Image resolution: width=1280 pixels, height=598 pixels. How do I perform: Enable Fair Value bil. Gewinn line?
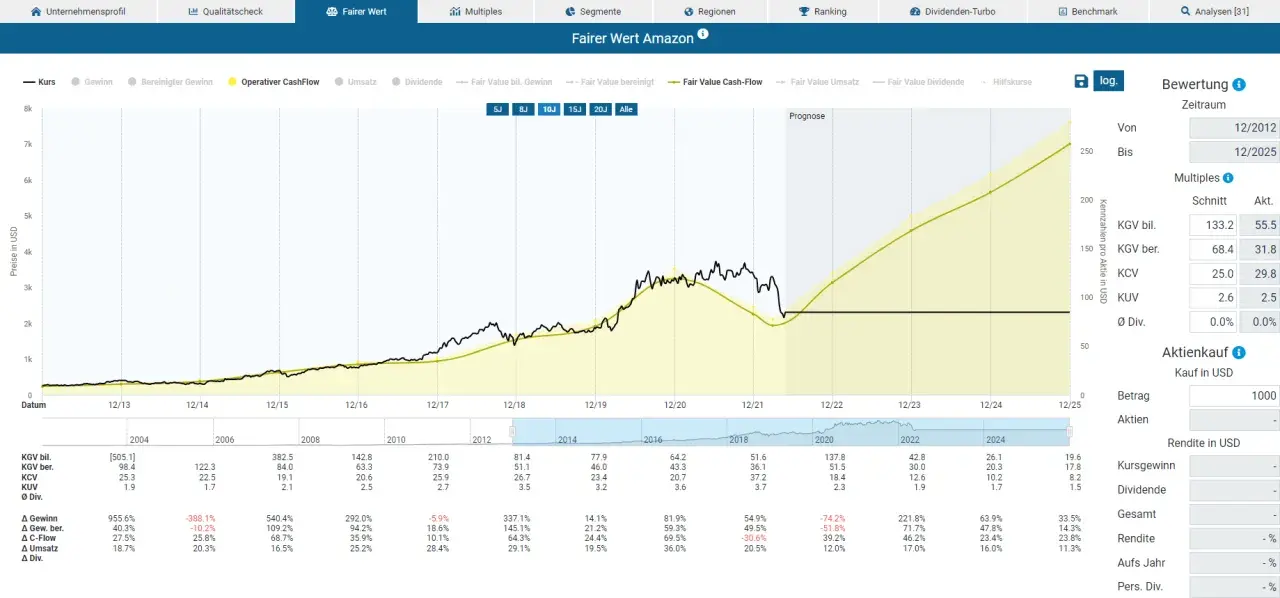pos(504,82)
